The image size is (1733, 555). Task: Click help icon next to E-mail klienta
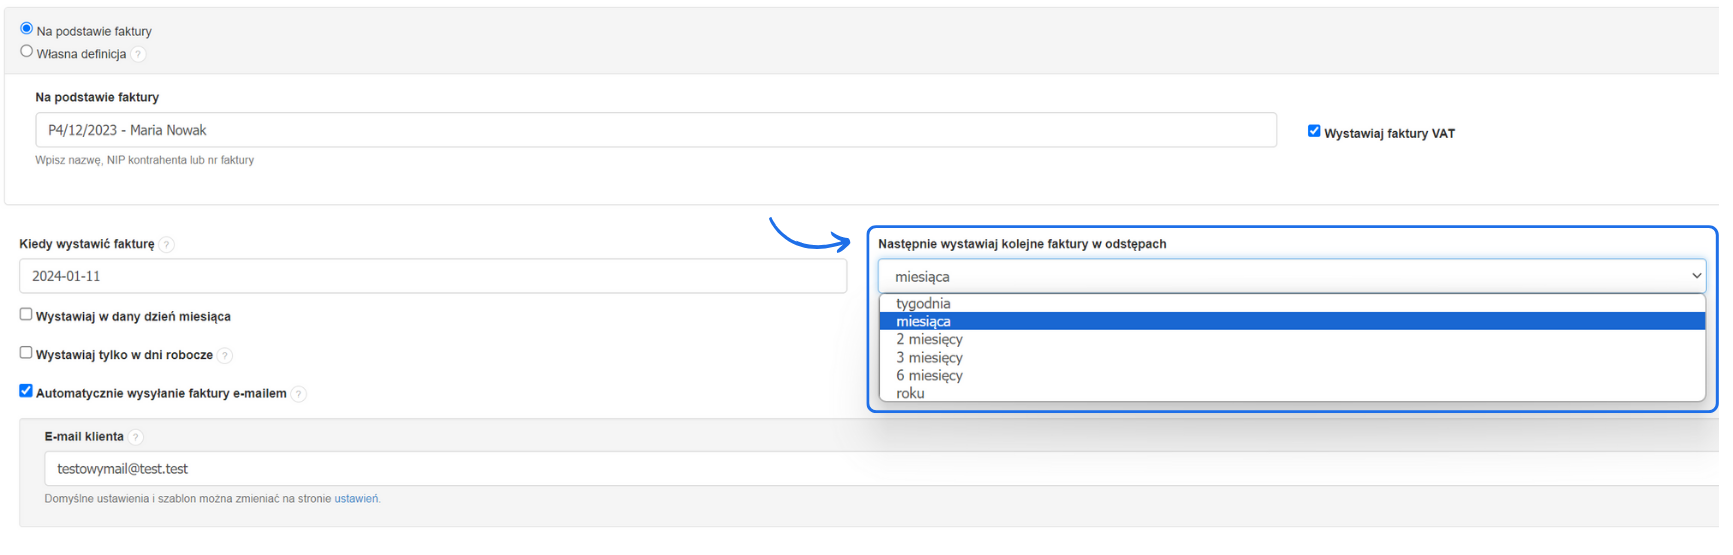pos(136,437)
